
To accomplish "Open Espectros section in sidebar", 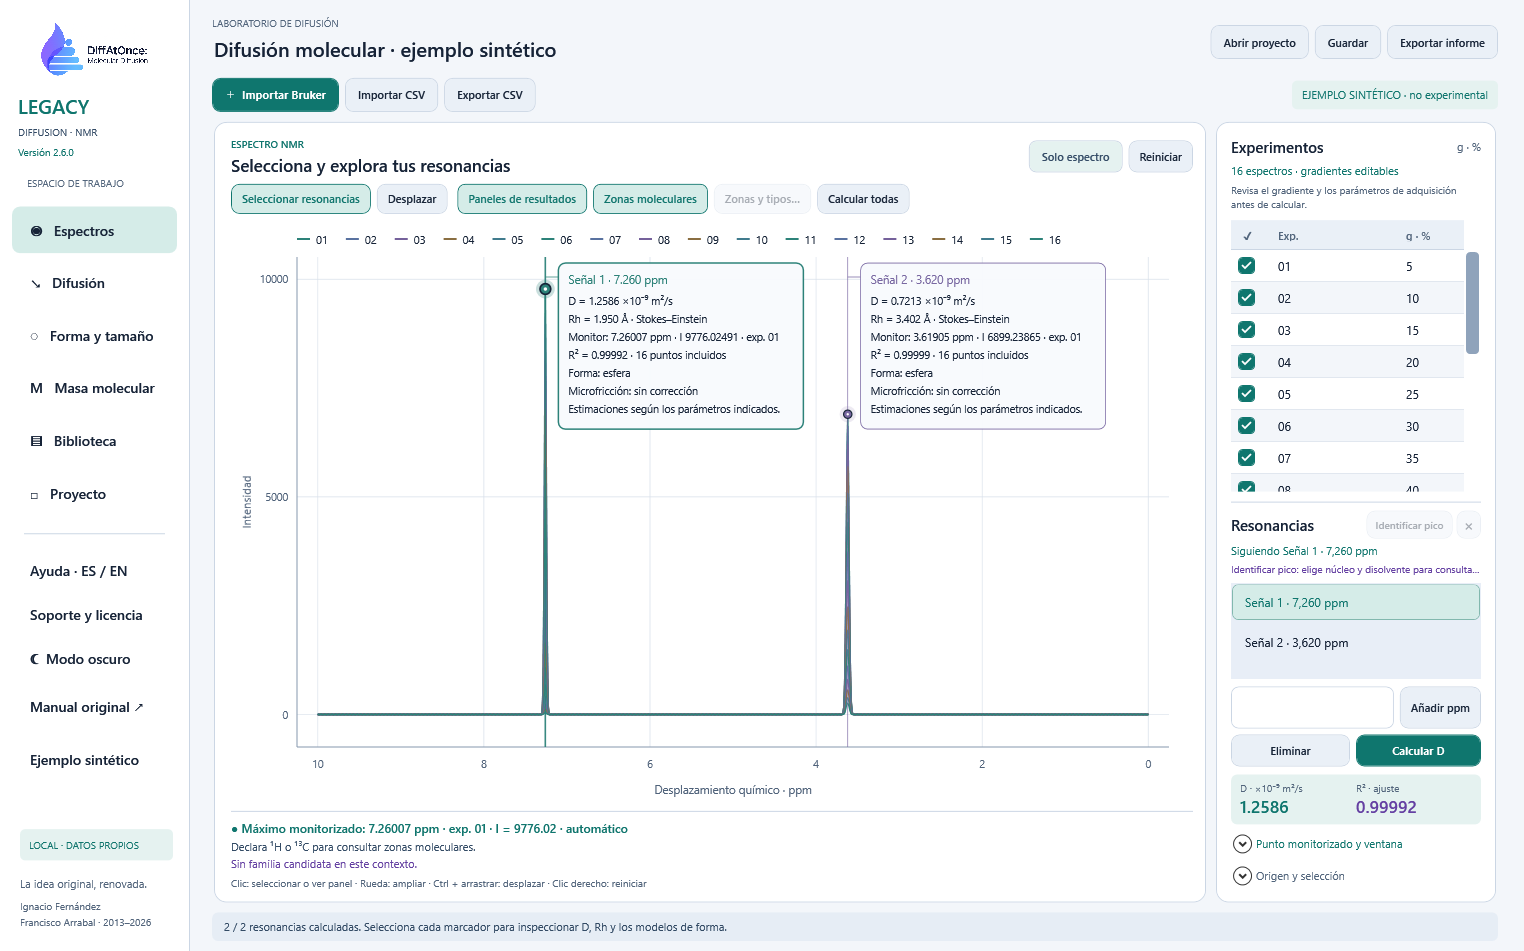I will (94, 230).
